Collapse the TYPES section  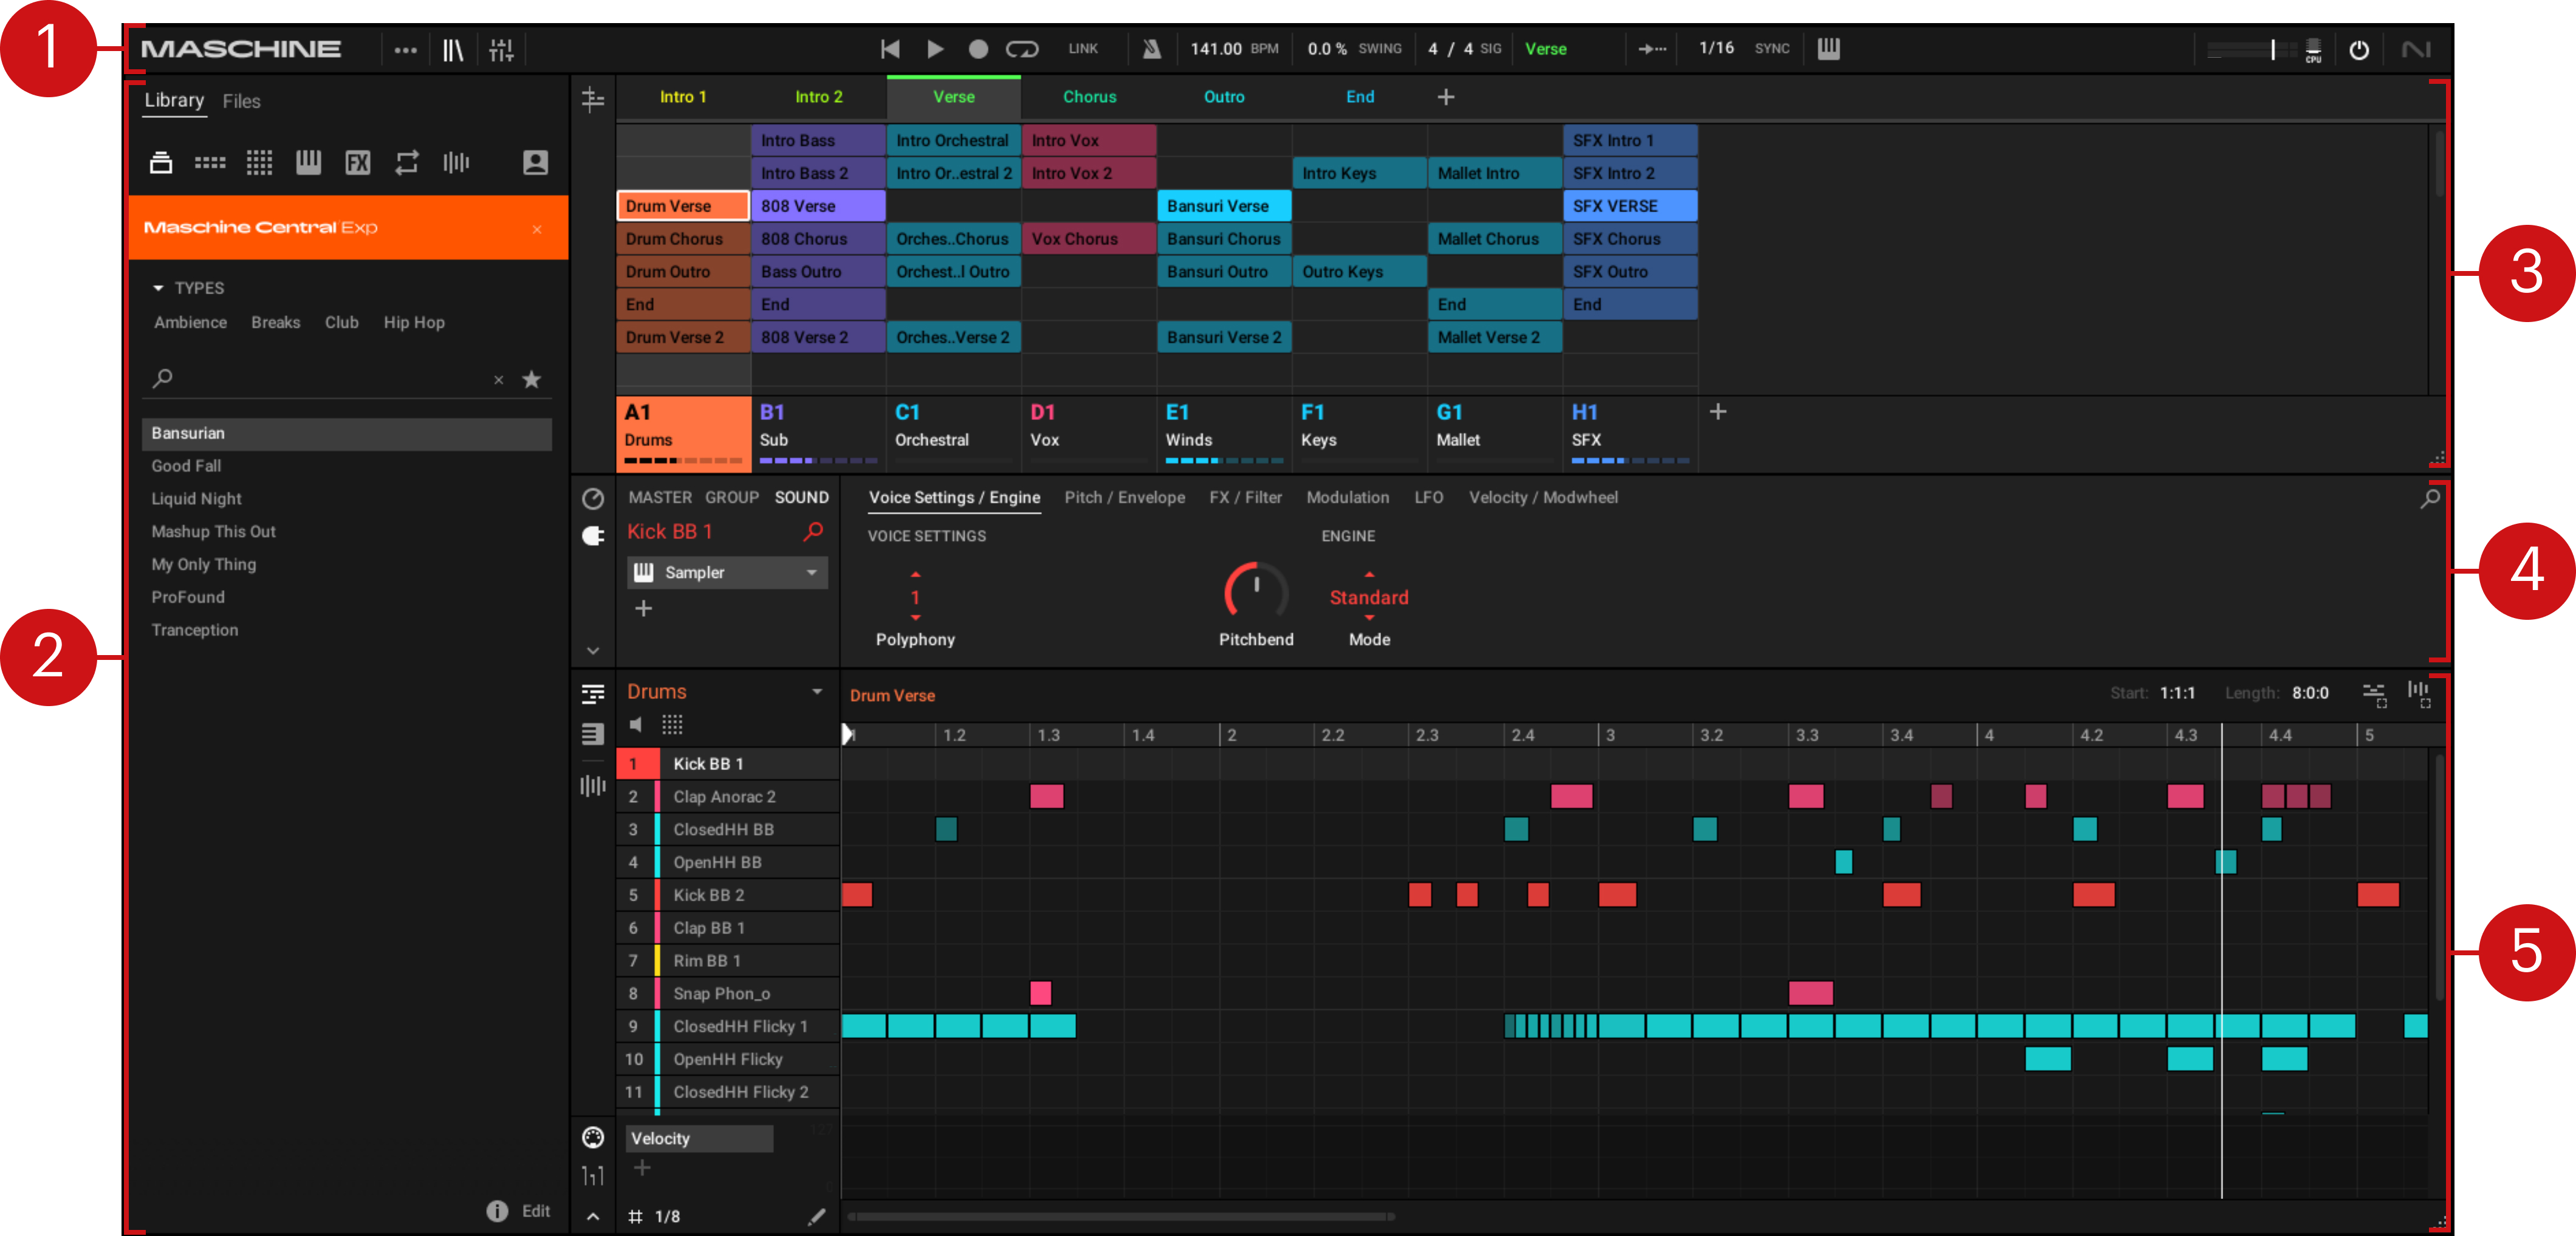(x=158, y=288)
